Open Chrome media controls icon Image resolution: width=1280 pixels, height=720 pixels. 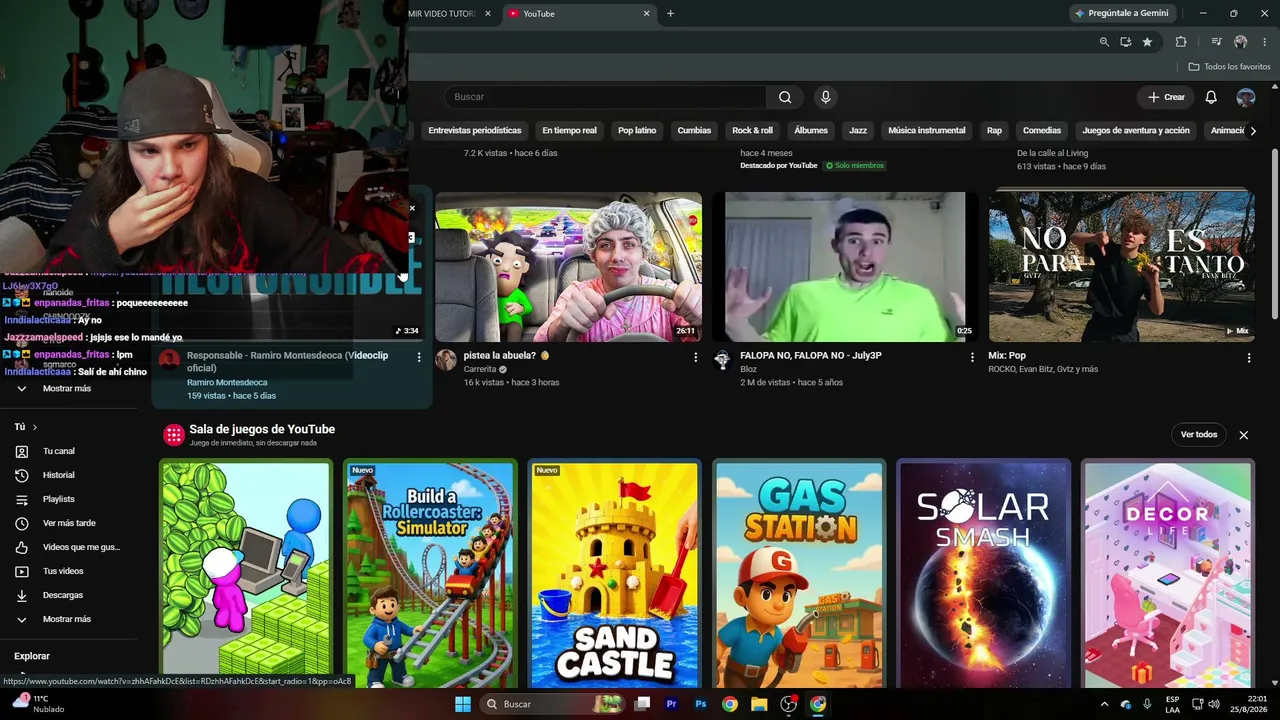(1216, 42)
